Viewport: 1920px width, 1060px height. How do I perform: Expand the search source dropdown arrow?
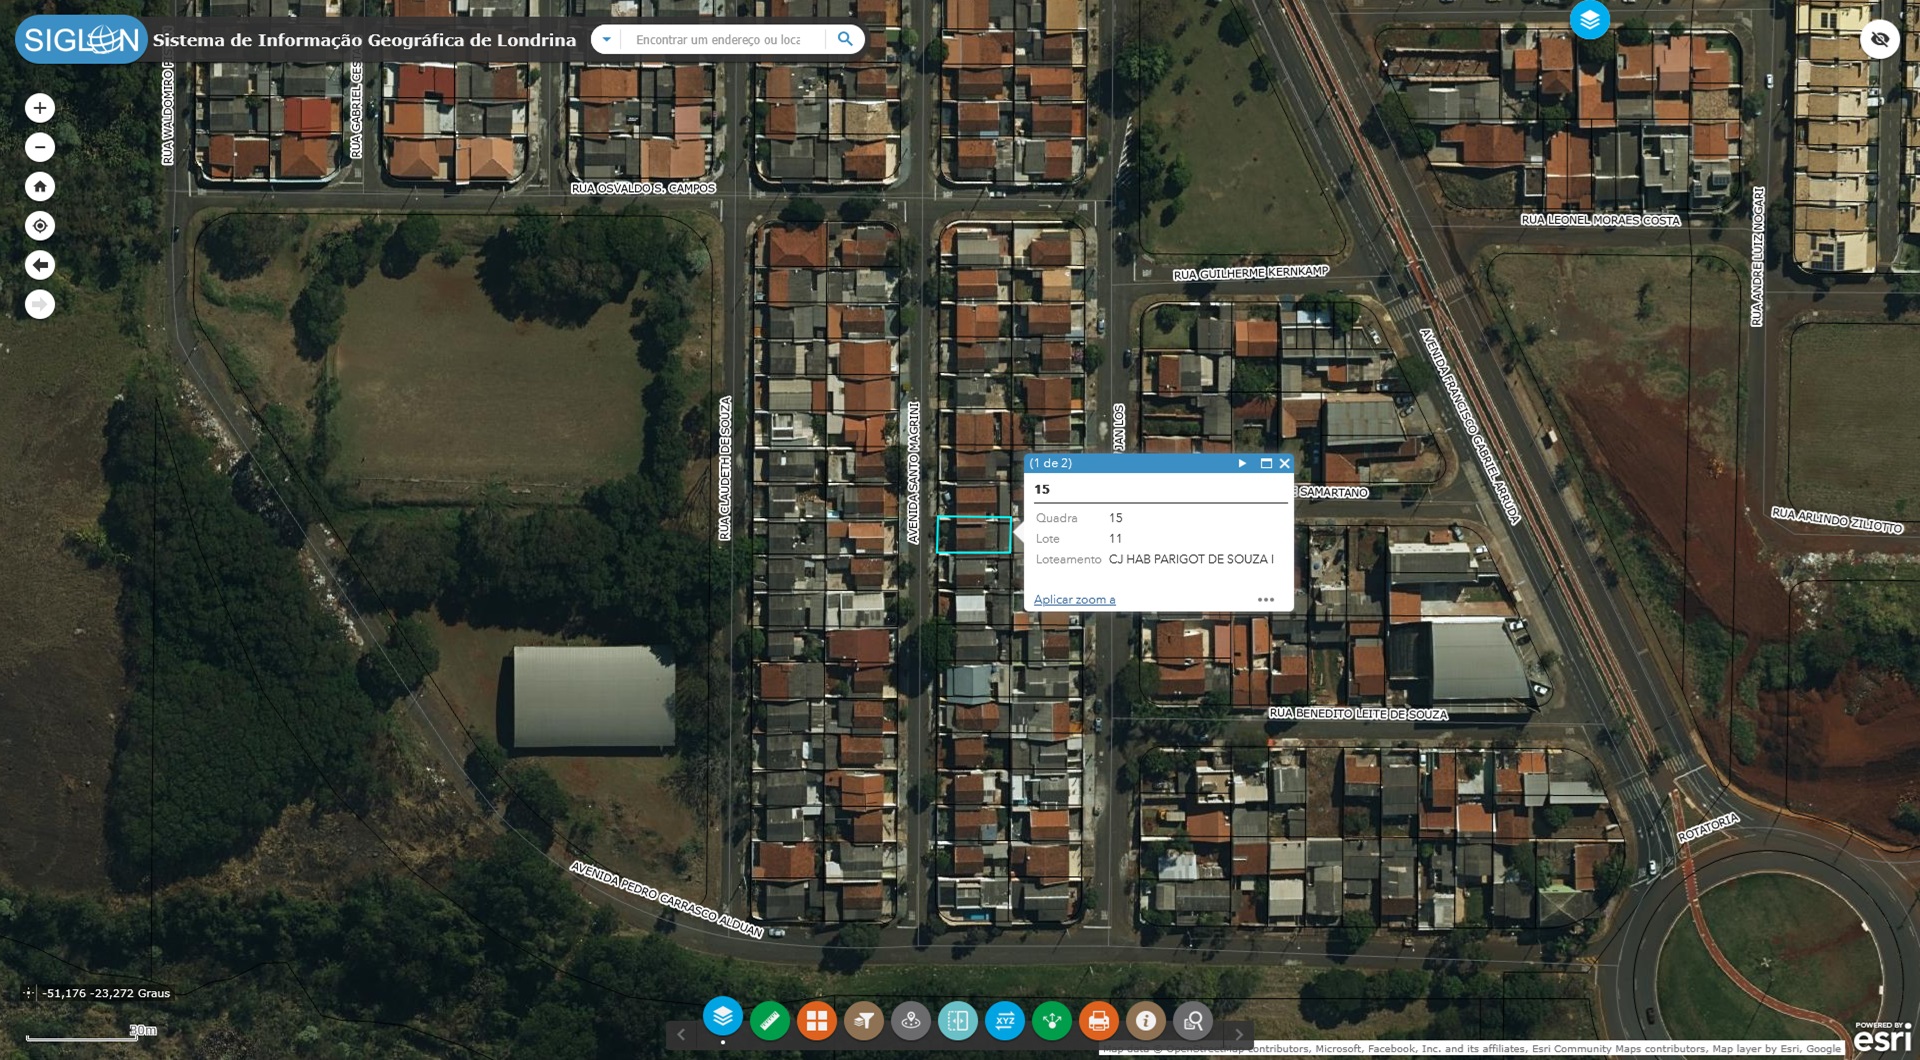pos(606,39)
